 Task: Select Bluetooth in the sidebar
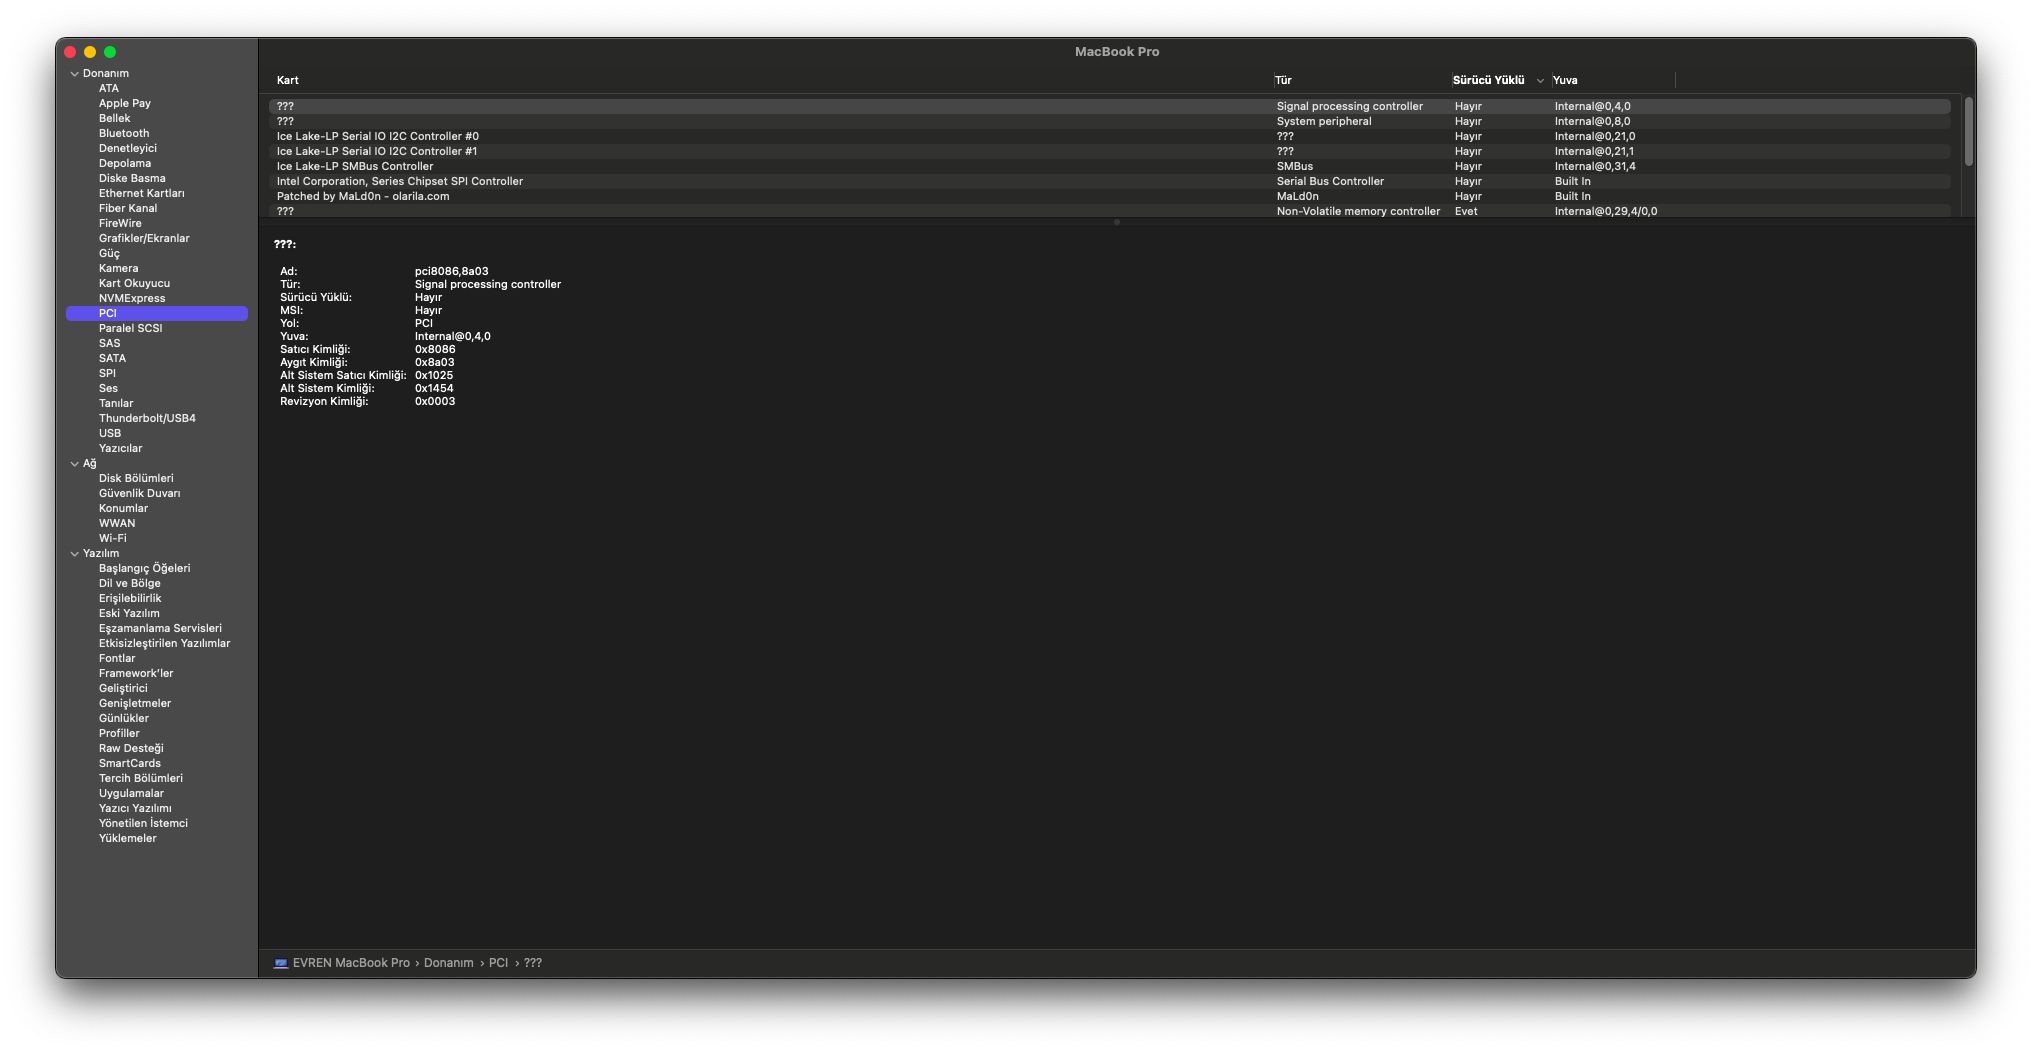pos(124,133)
